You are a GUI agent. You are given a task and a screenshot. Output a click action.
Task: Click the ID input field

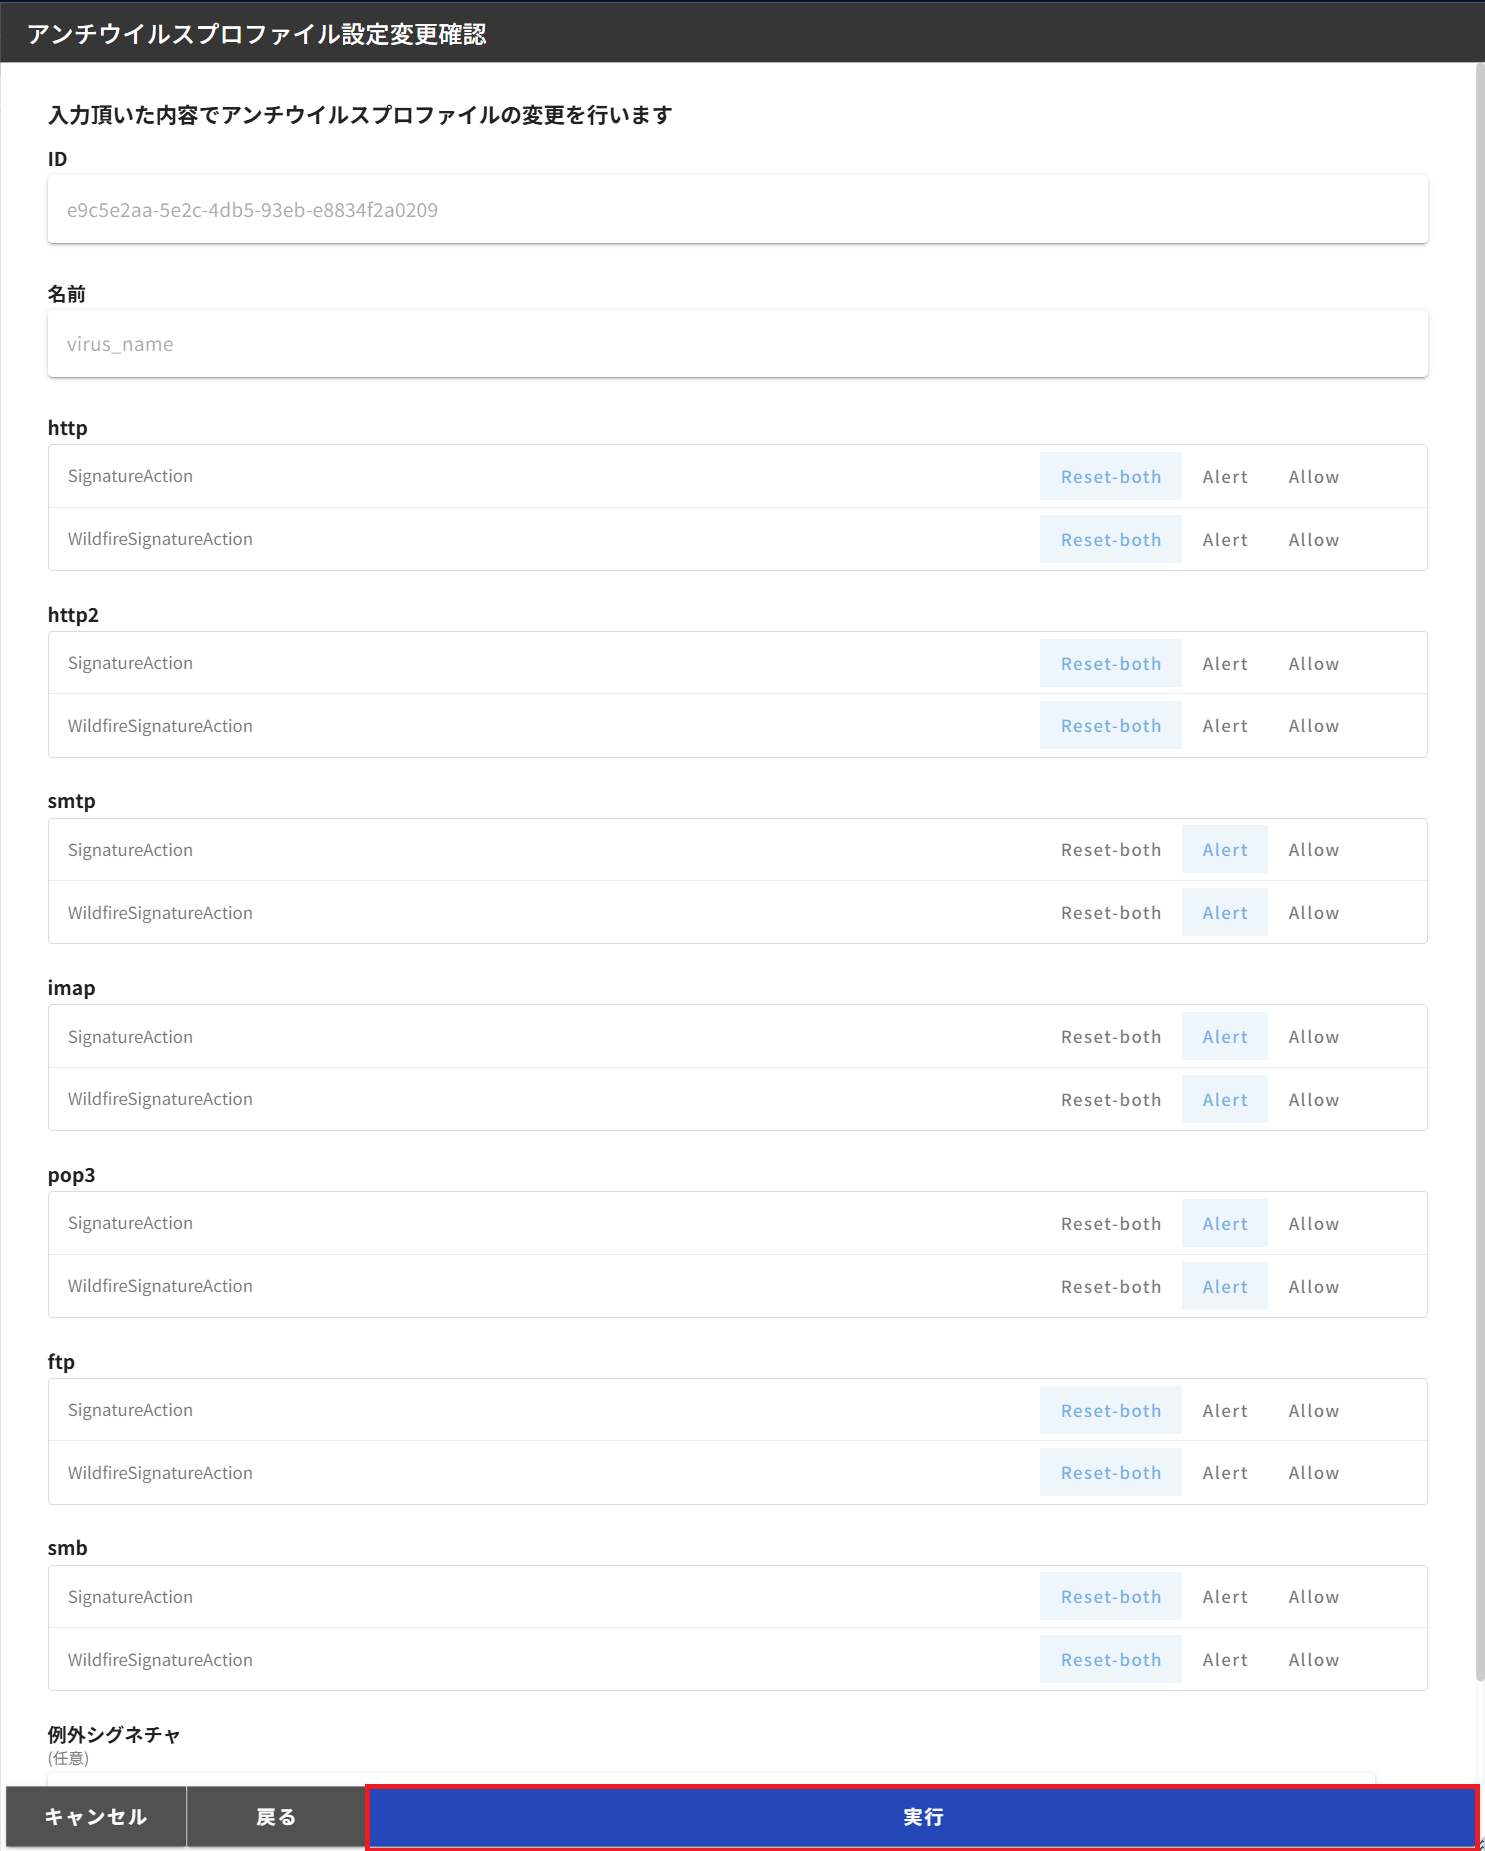click(x=737, y=210)
